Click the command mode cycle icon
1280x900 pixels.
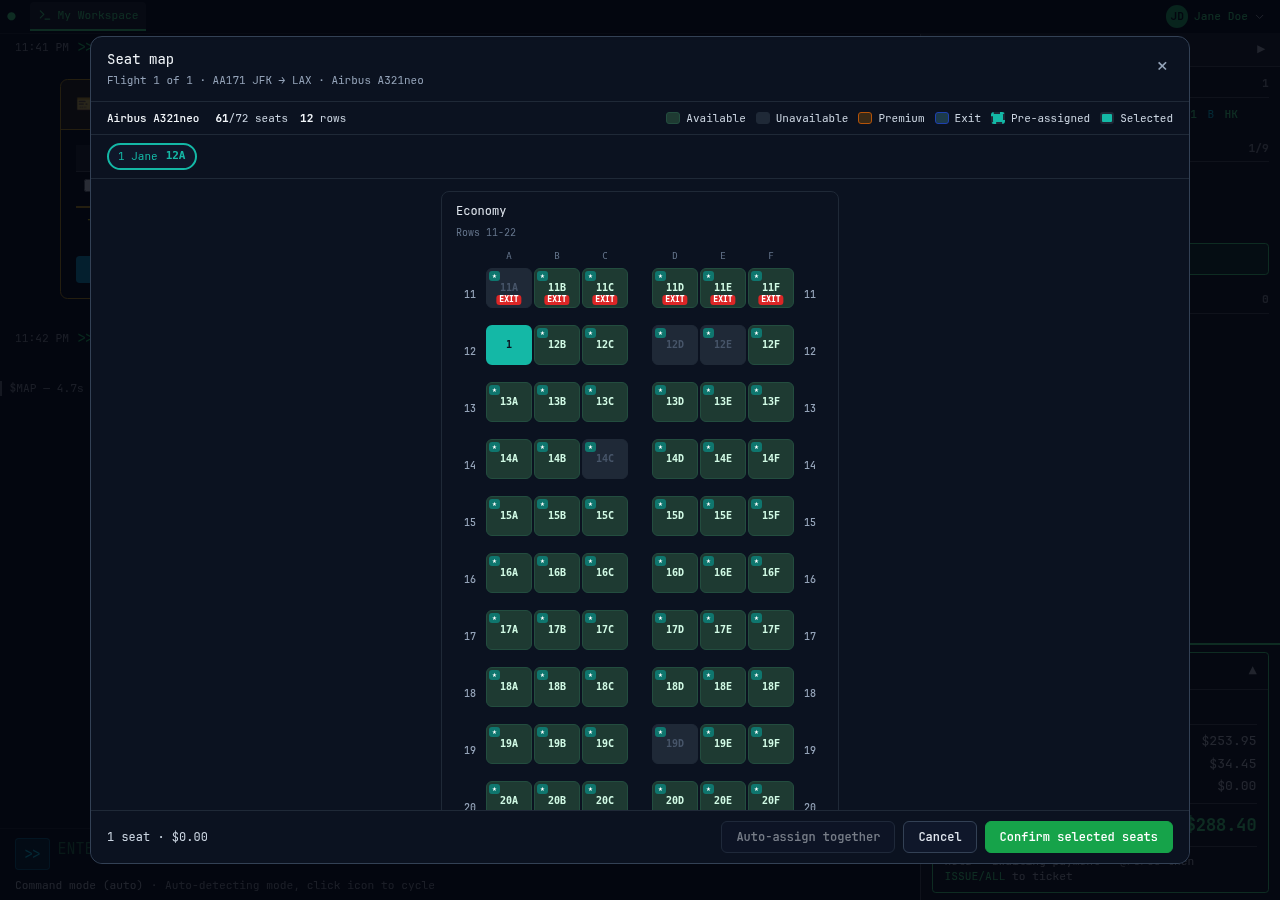click(x=32, y=854)
